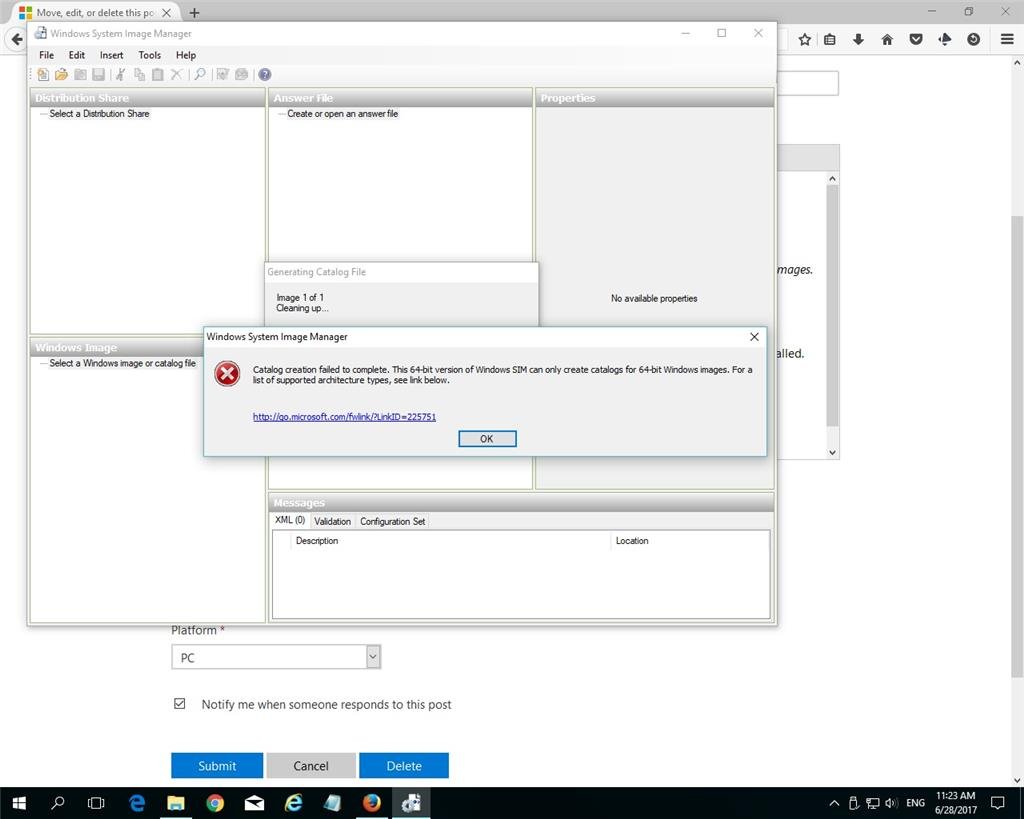1024x819 pixels.
Task: Click the gray Cancel button
Action: click(x=311, y=765)
